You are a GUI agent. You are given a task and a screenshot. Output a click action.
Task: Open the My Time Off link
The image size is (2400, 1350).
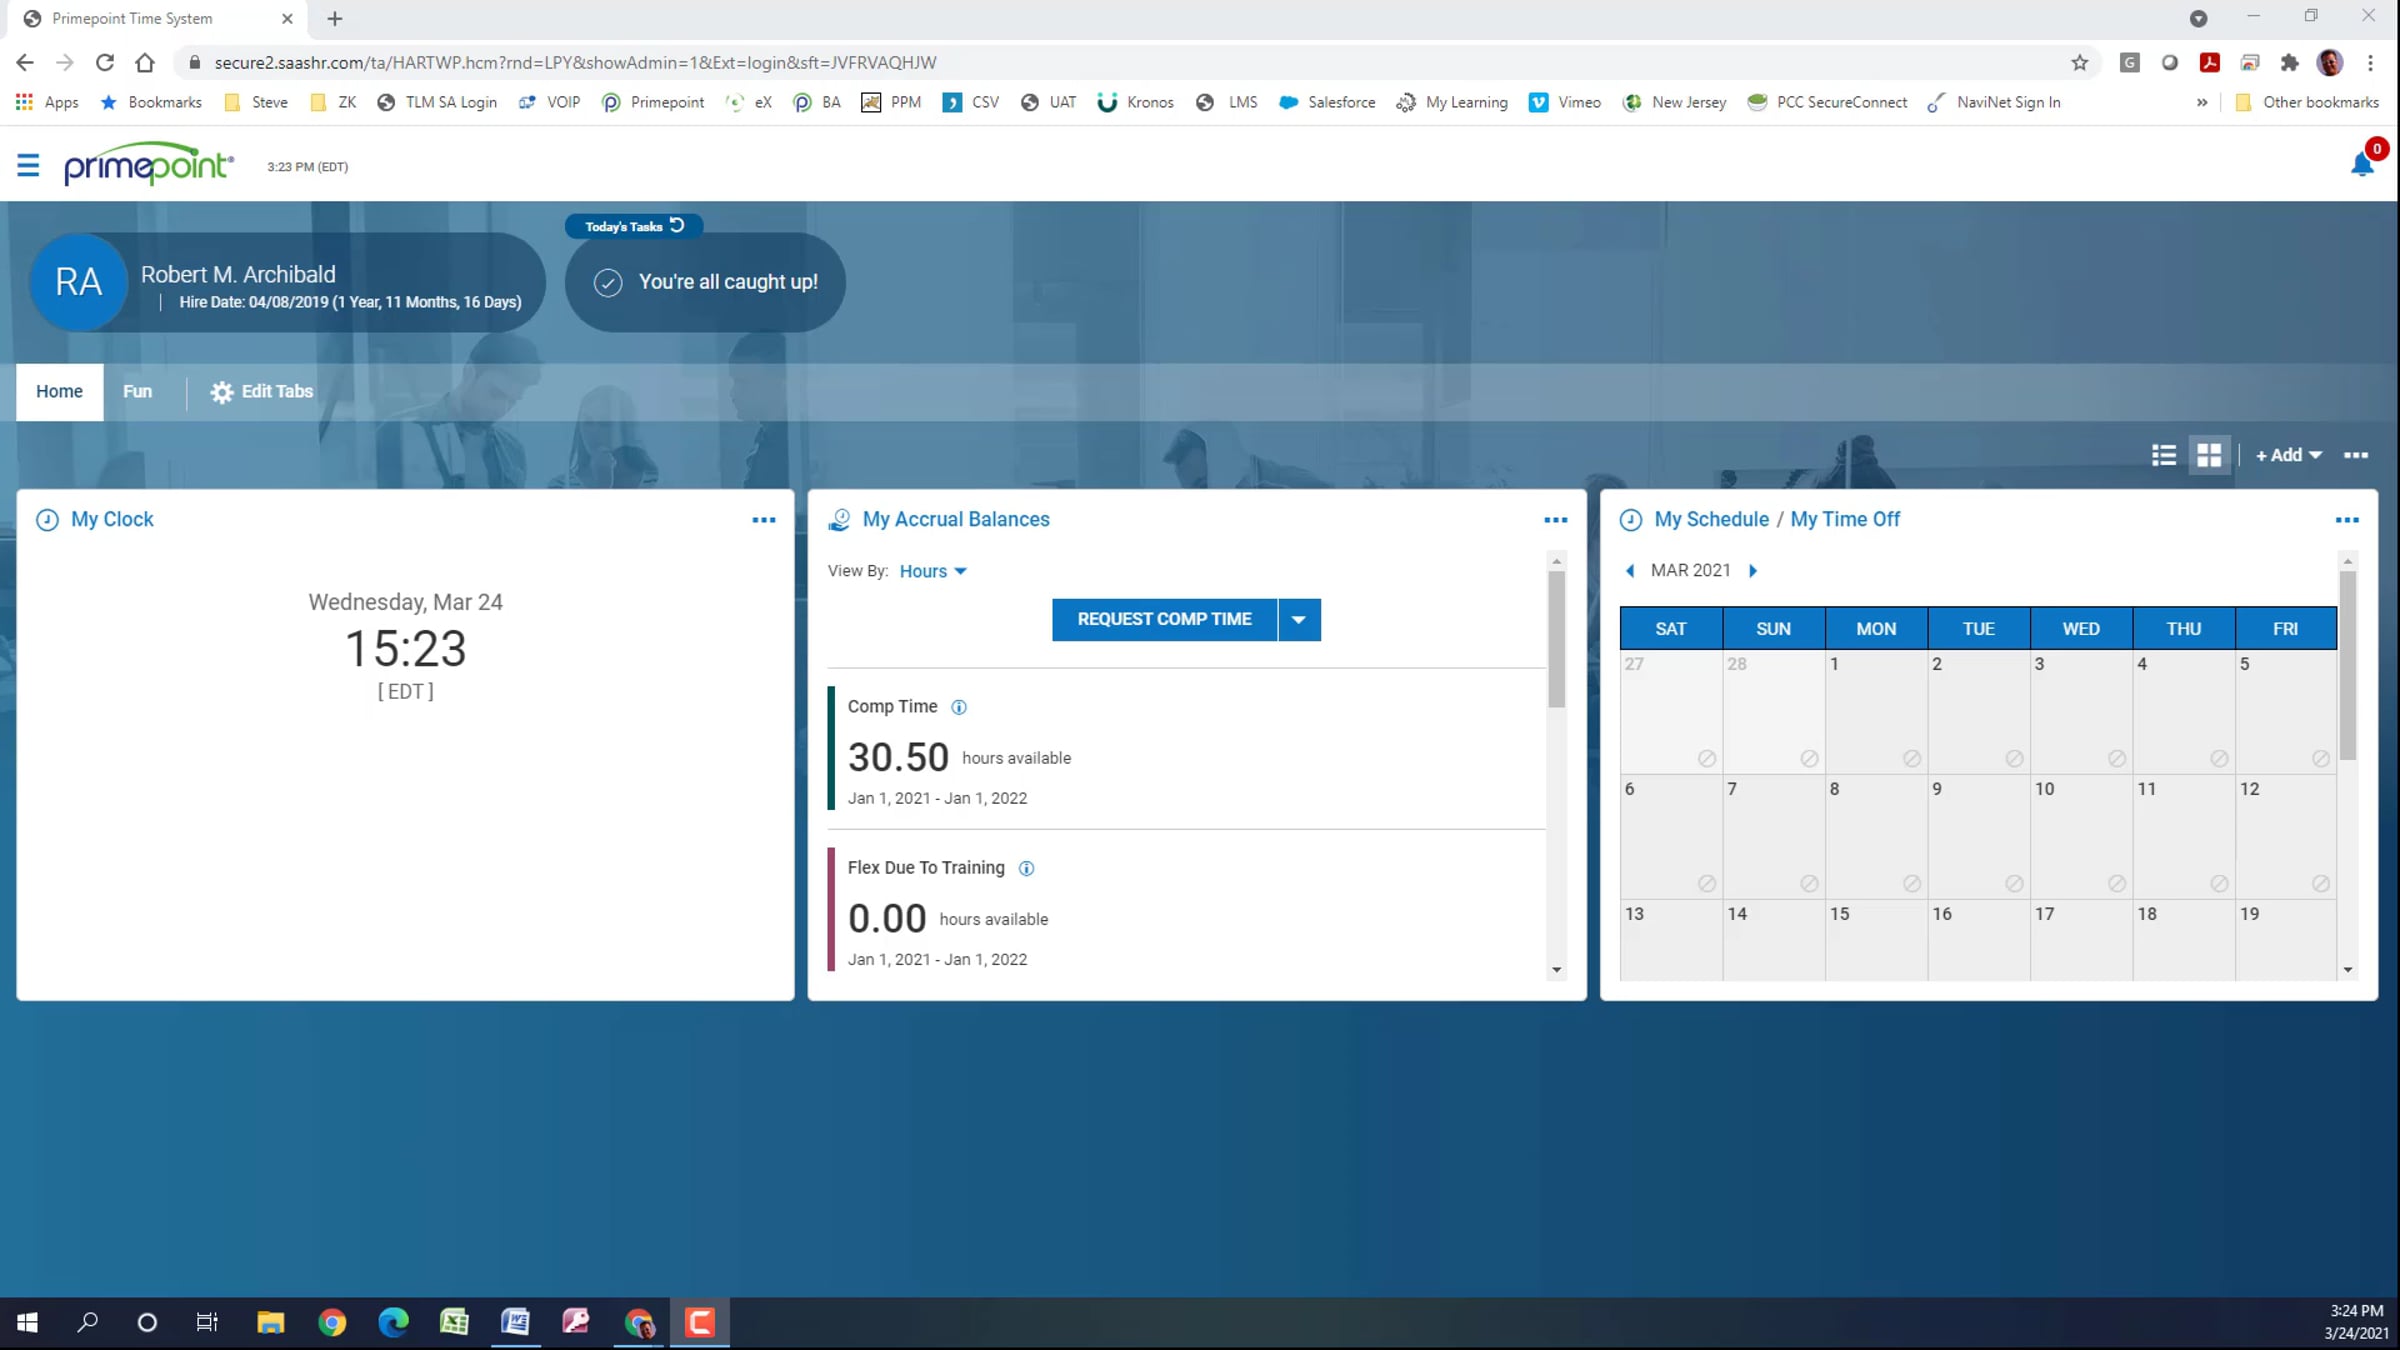[1844, 519]
